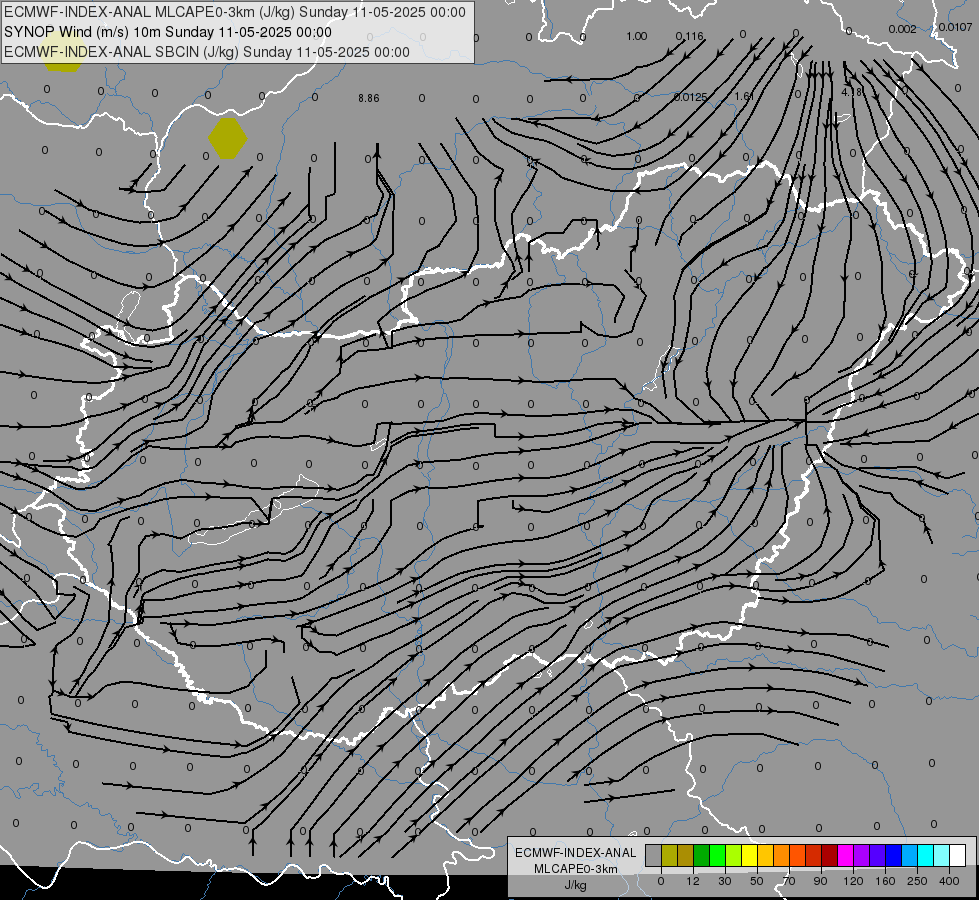Select the bright green legend swatch
This screenshot has width=979, height=900.
point(717,855)
